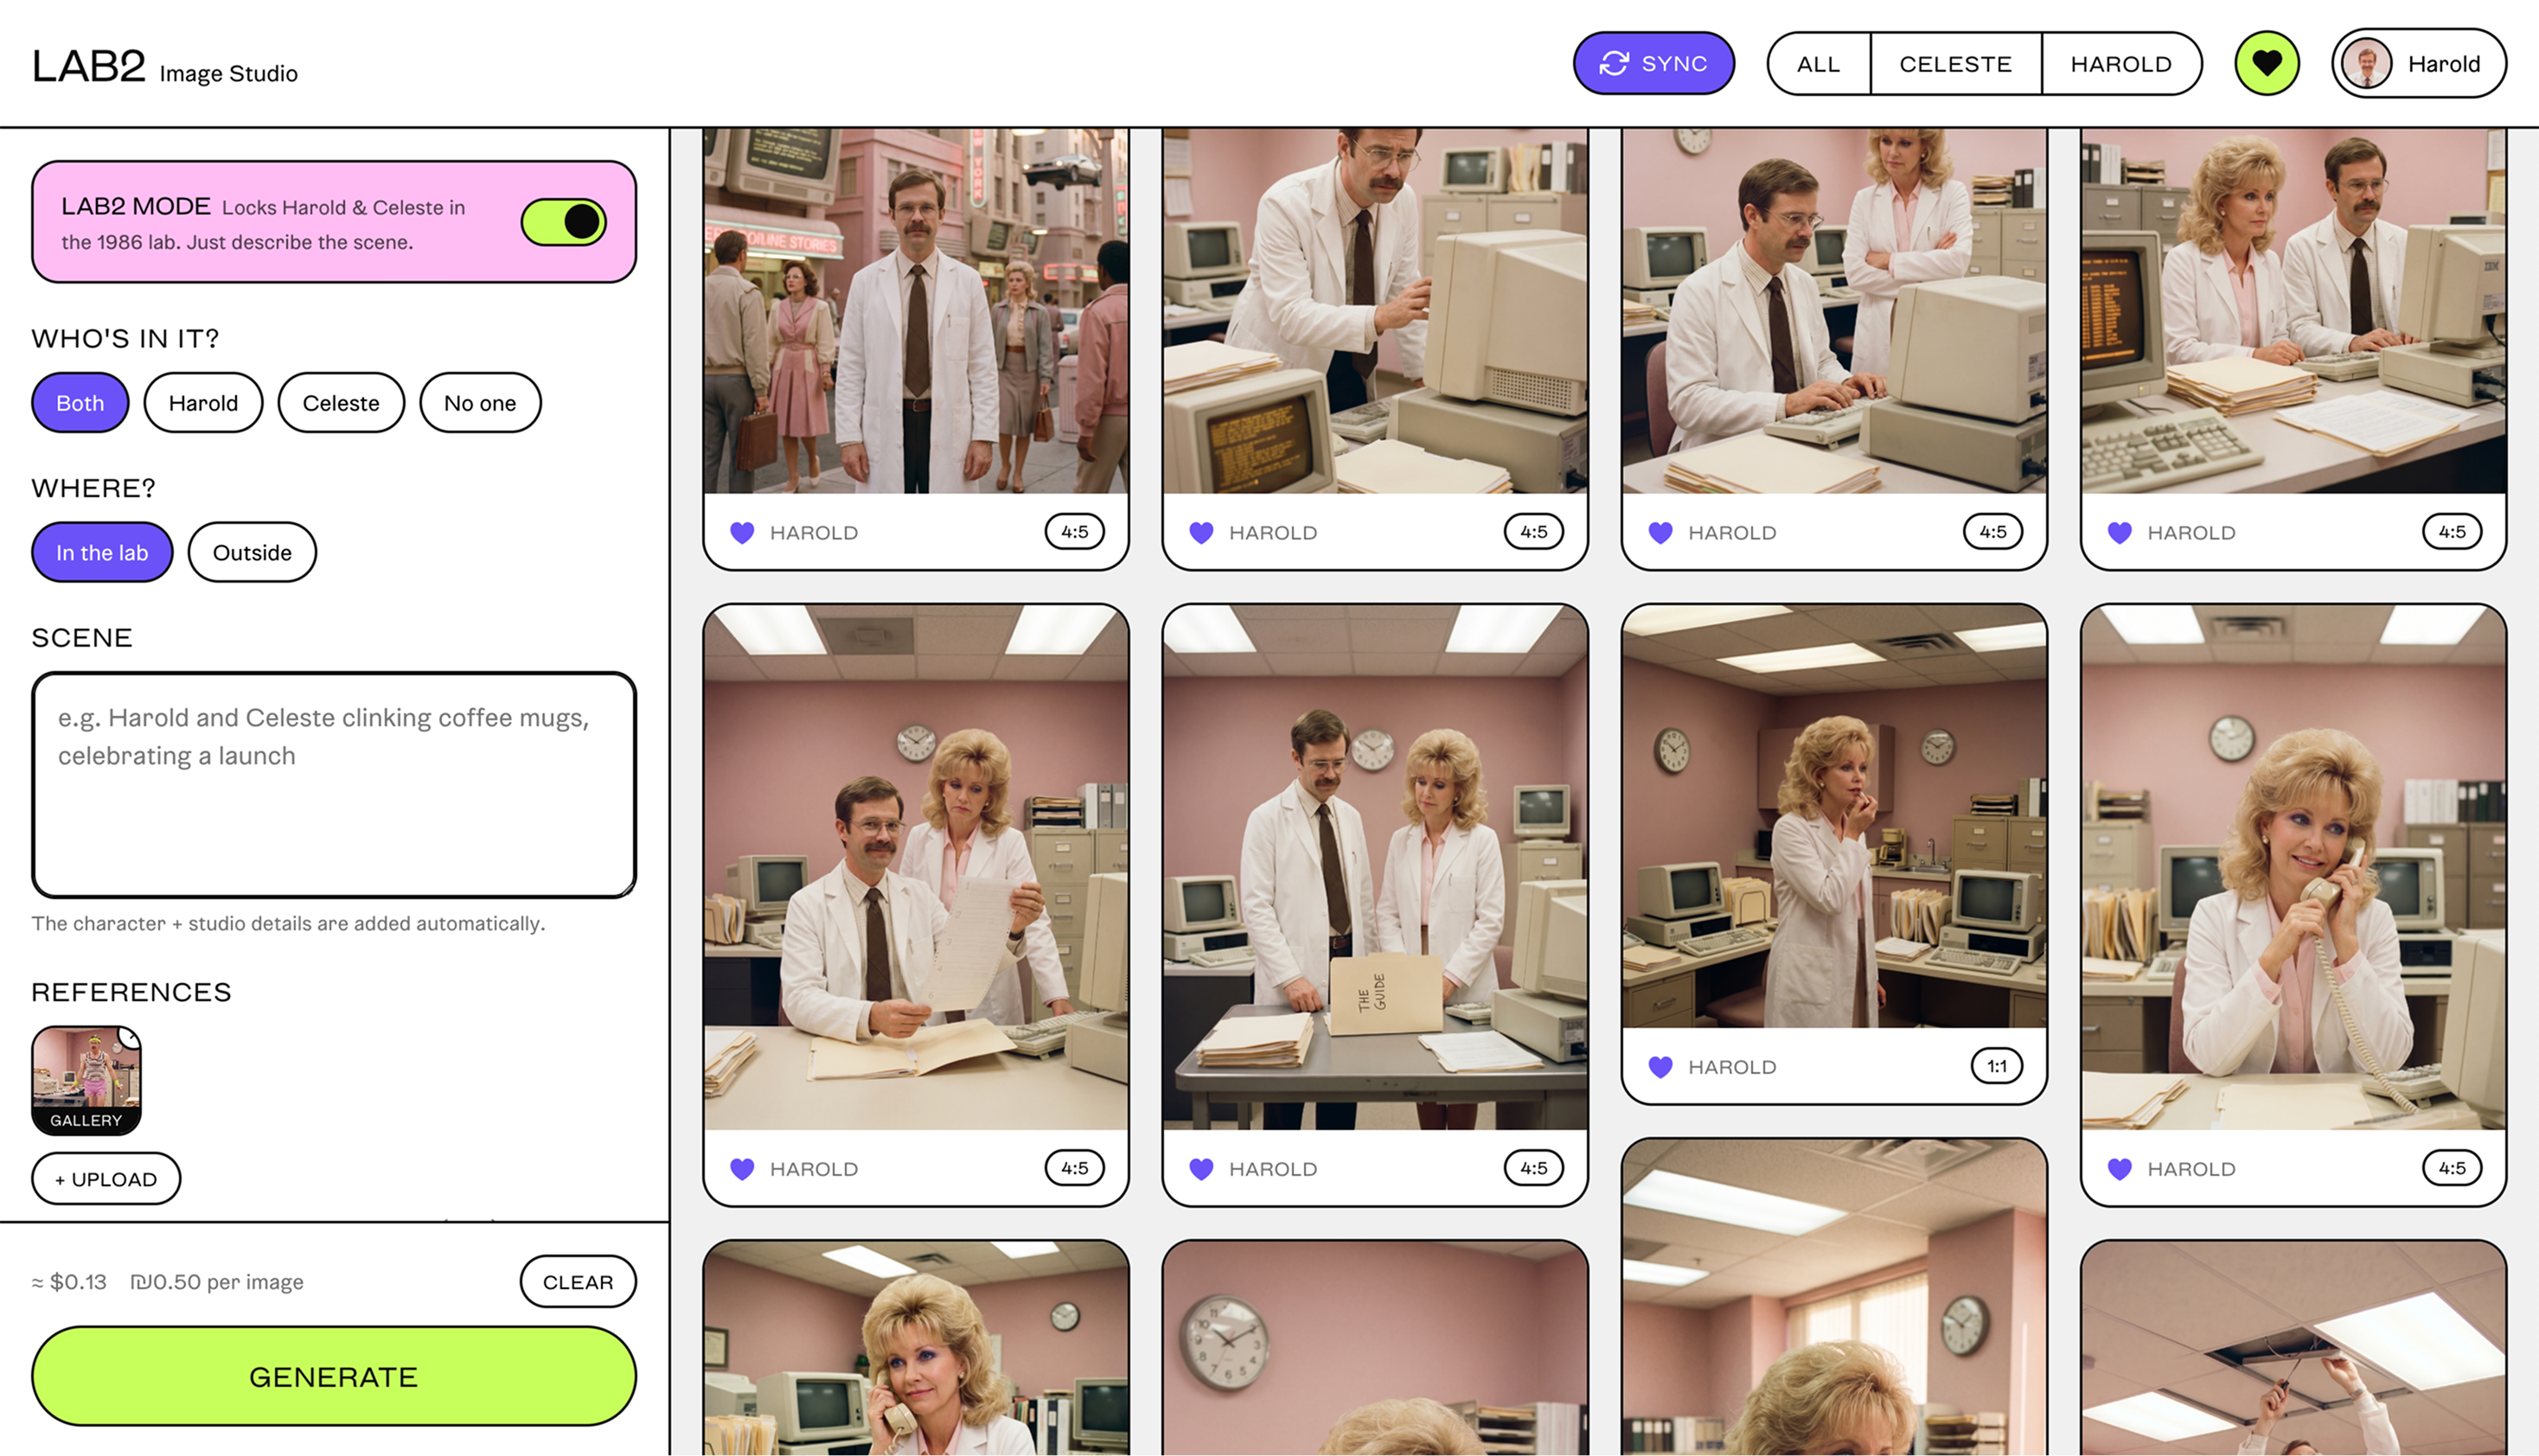The image size is (2539, 1456).
Task: Click the 'SCENE' section heading
Action: coord(82,638)
